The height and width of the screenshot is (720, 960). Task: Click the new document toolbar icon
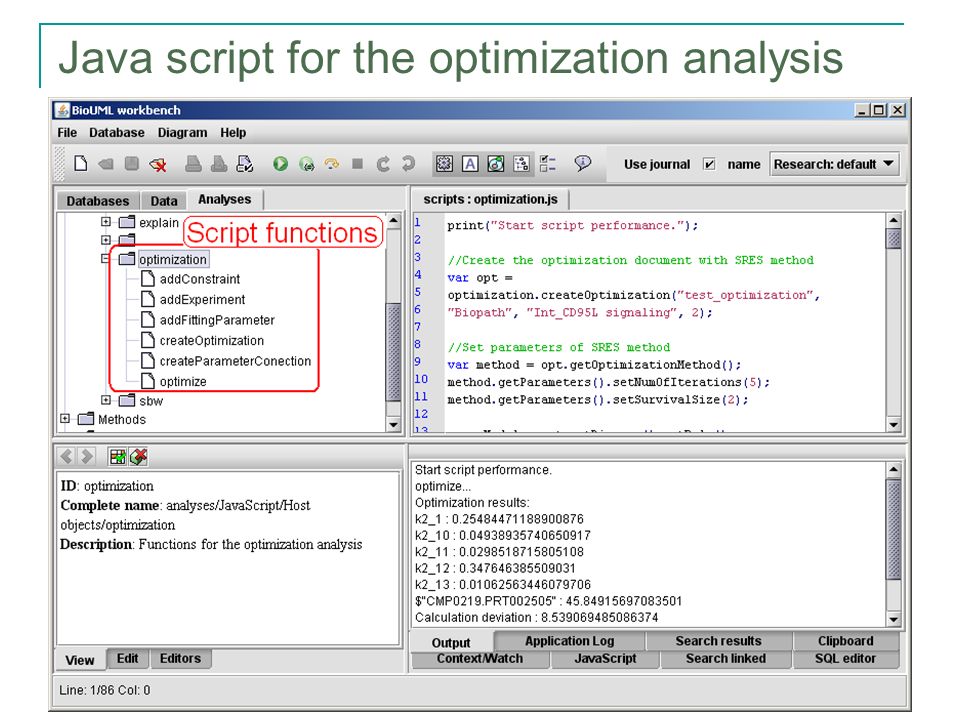[x=80, y=163]
